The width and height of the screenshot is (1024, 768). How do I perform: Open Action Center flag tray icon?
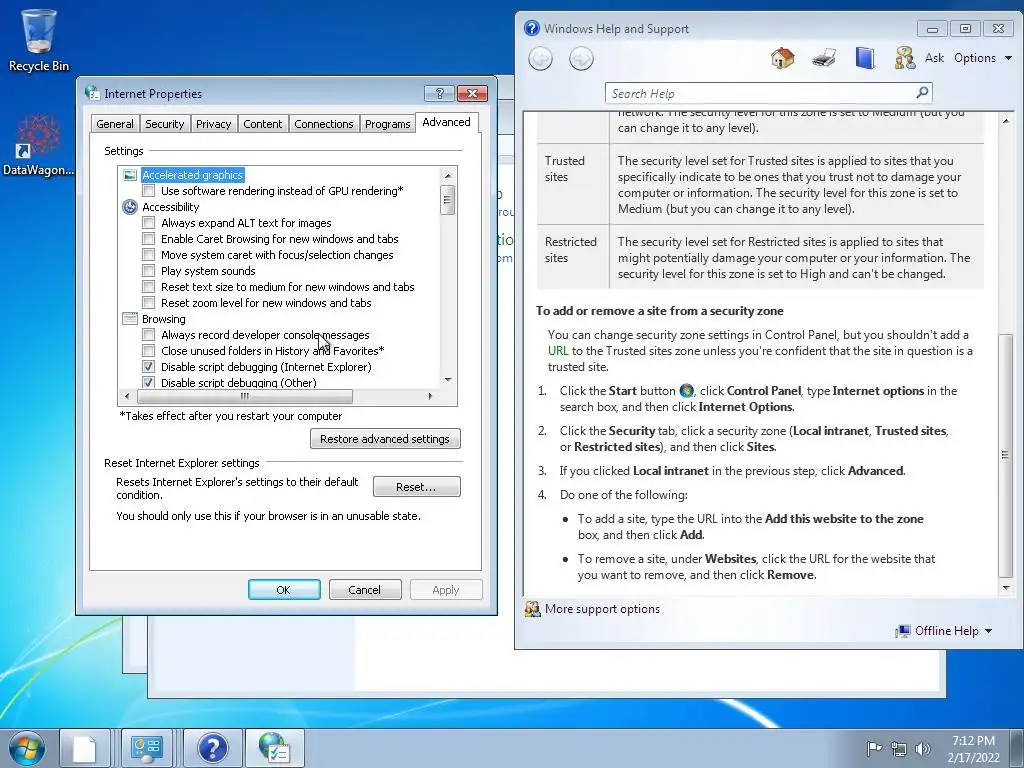[874, 748]
